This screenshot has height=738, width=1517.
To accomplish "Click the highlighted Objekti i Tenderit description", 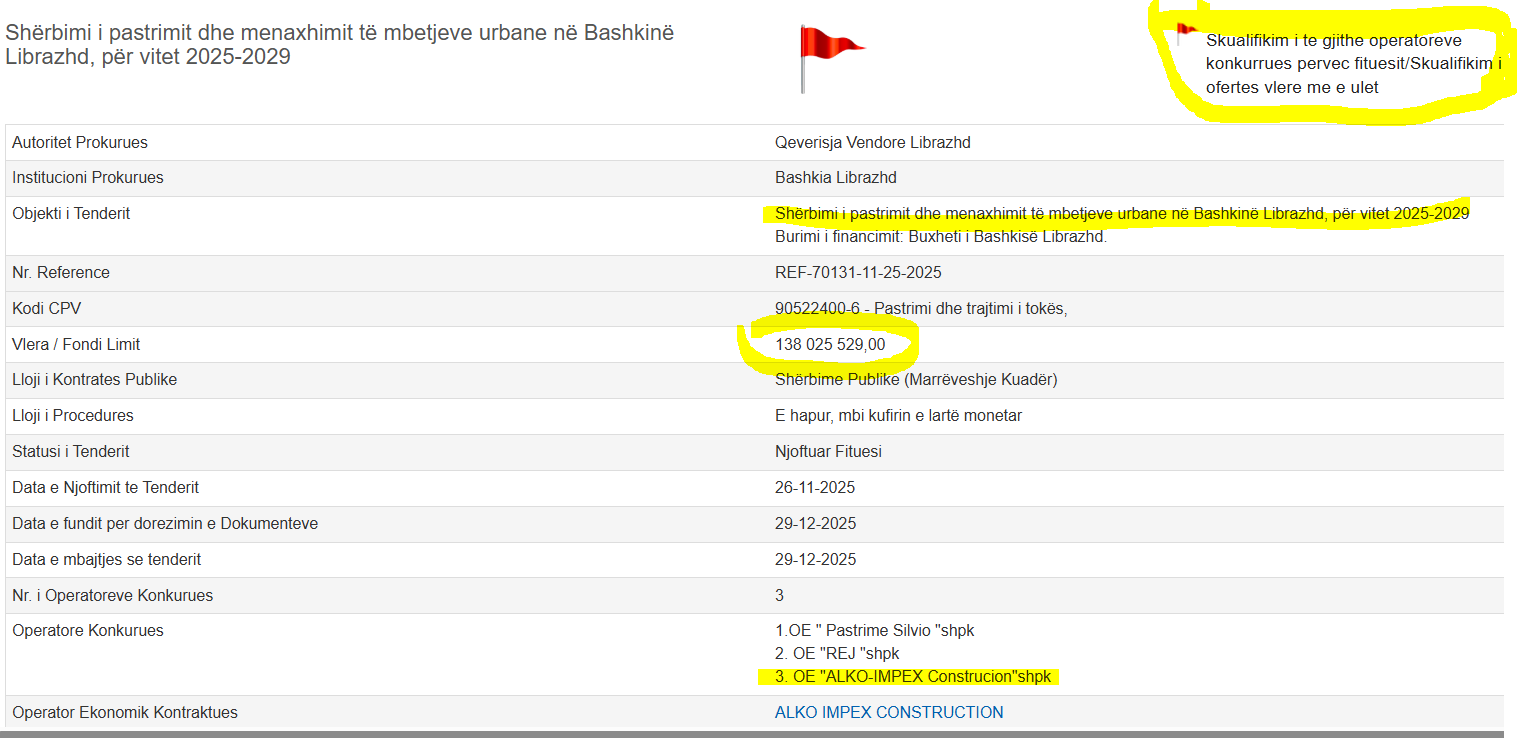I will pyautogui.click(x=1121, y=214).
